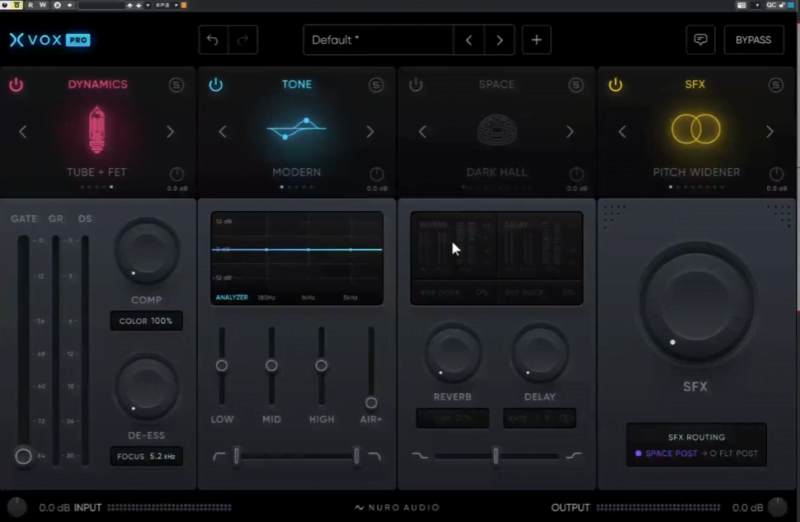Click Space module gain trim knob
This screenshot has height=522, width=800.
pyautogui.click(x=577, y=174)
